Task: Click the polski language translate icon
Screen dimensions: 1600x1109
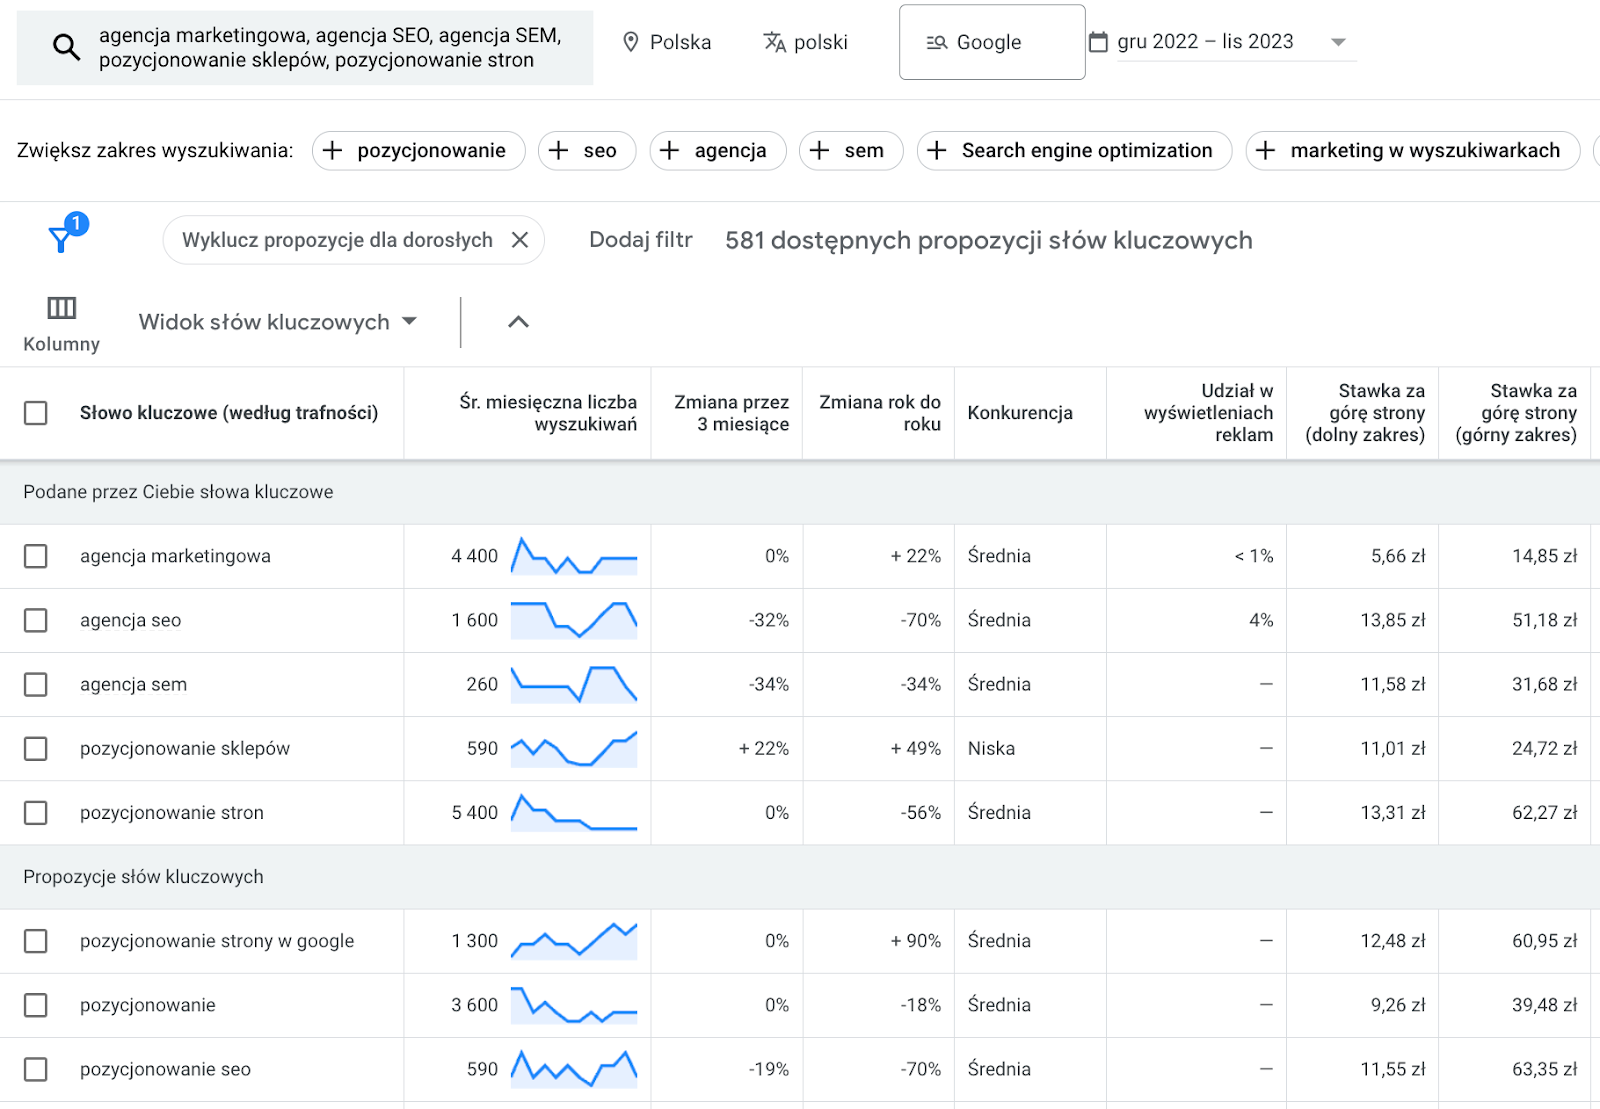Action: (x=774, y=42)
